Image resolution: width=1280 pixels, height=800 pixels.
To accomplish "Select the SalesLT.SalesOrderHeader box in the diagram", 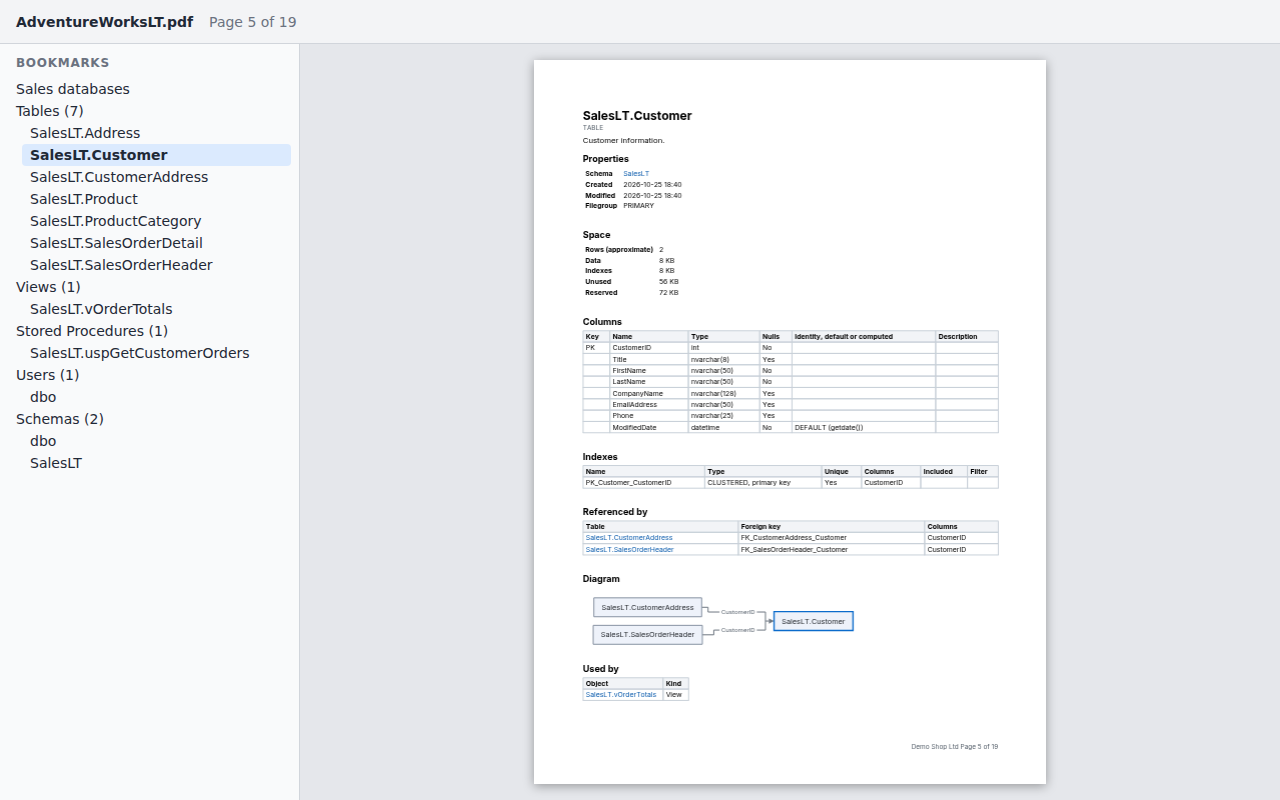I will coord(648,635).
